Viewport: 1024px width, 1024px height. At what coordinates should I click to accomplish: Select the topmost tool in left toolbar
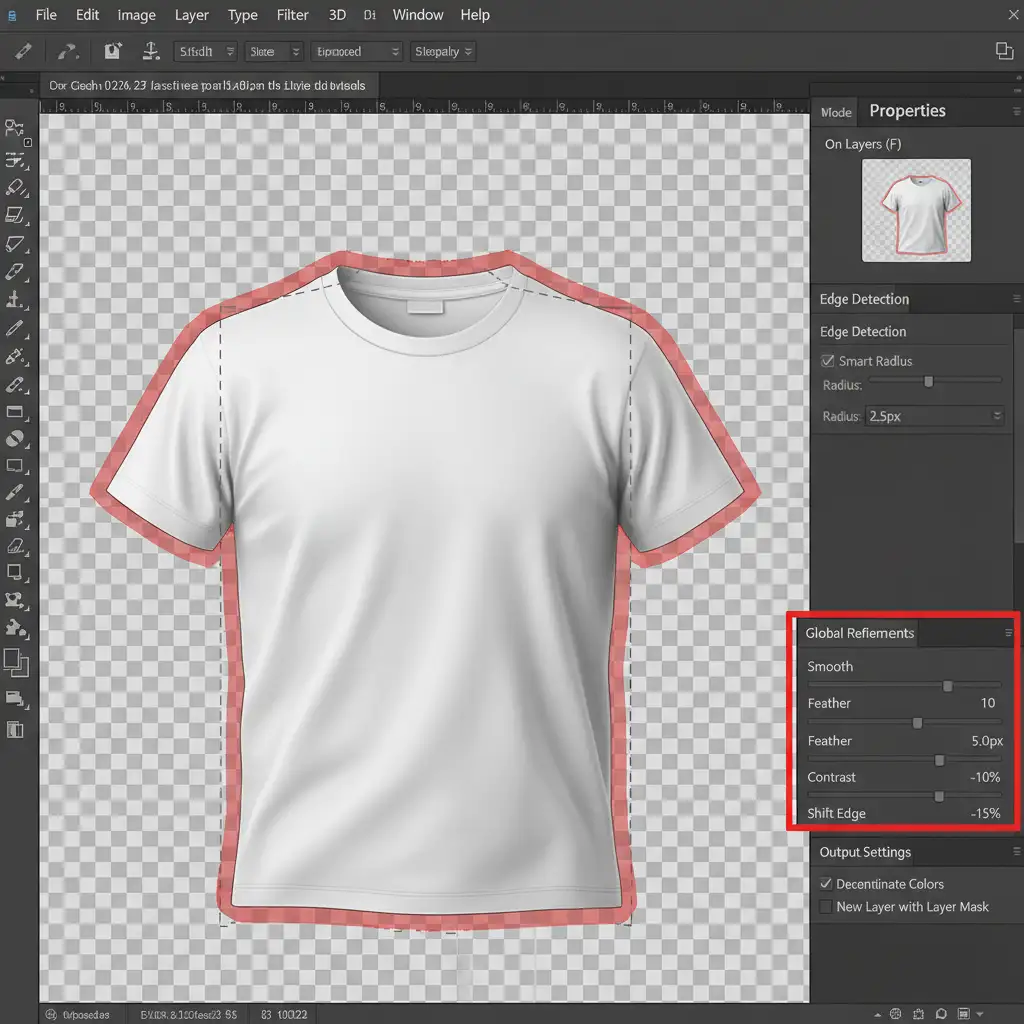[14, 128]
